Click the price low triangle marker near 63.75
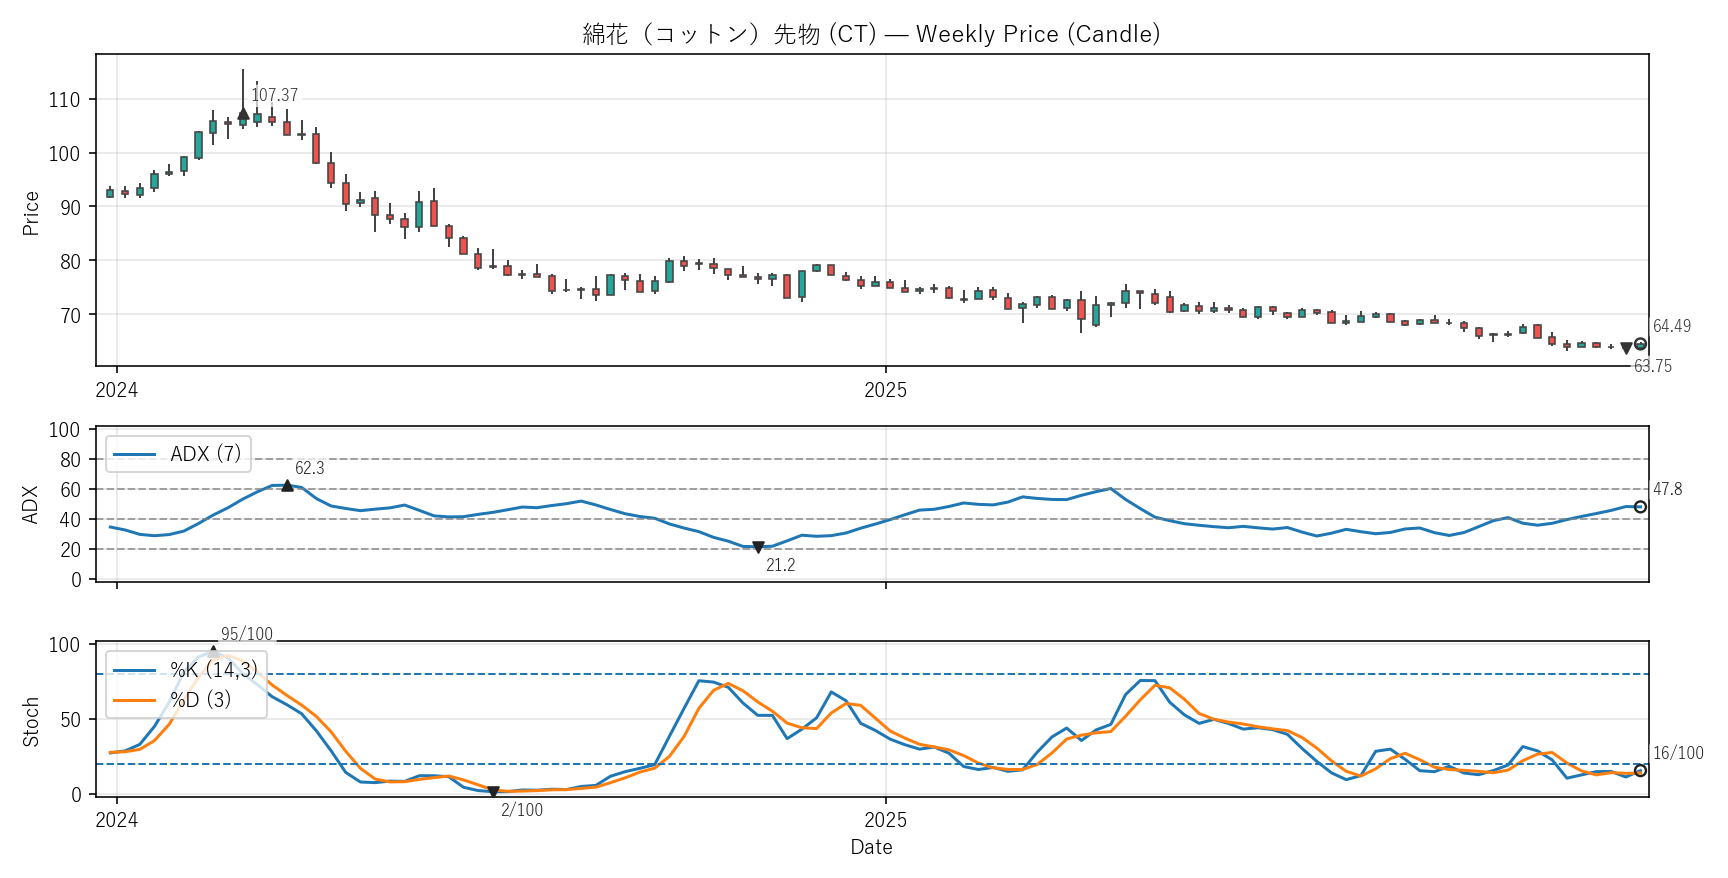This screenshot has width=1728, height=878. (1626, 348)
